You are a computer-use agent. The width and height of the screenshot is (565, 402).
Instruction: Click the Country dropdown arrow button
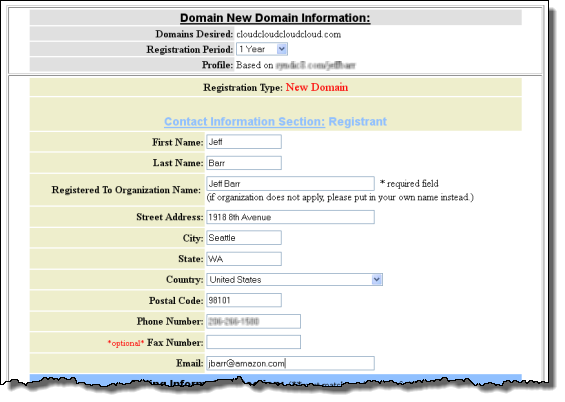(x=377, y=280)
